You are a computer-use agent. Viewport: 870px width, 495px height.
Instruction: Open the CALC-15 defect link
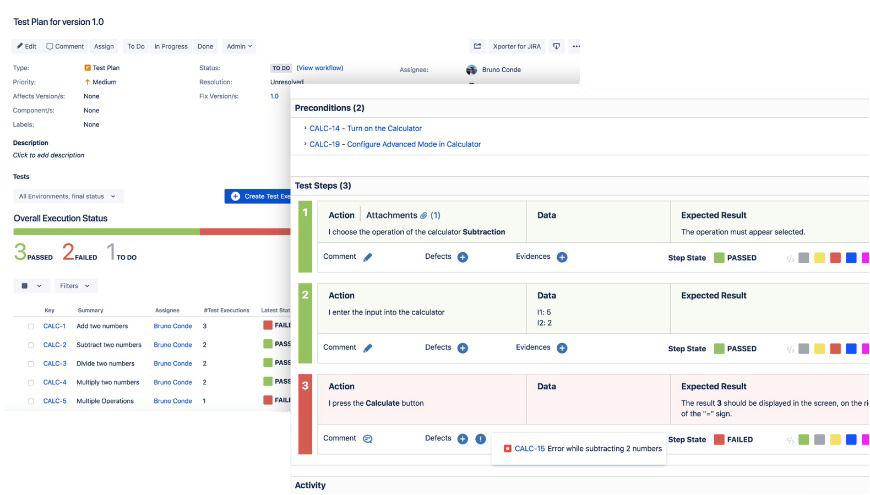click(529, 448)
